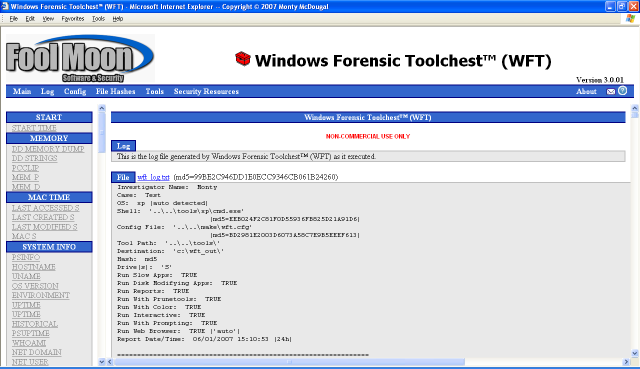Open the ENVIRONMENT link

click(40, 296)
